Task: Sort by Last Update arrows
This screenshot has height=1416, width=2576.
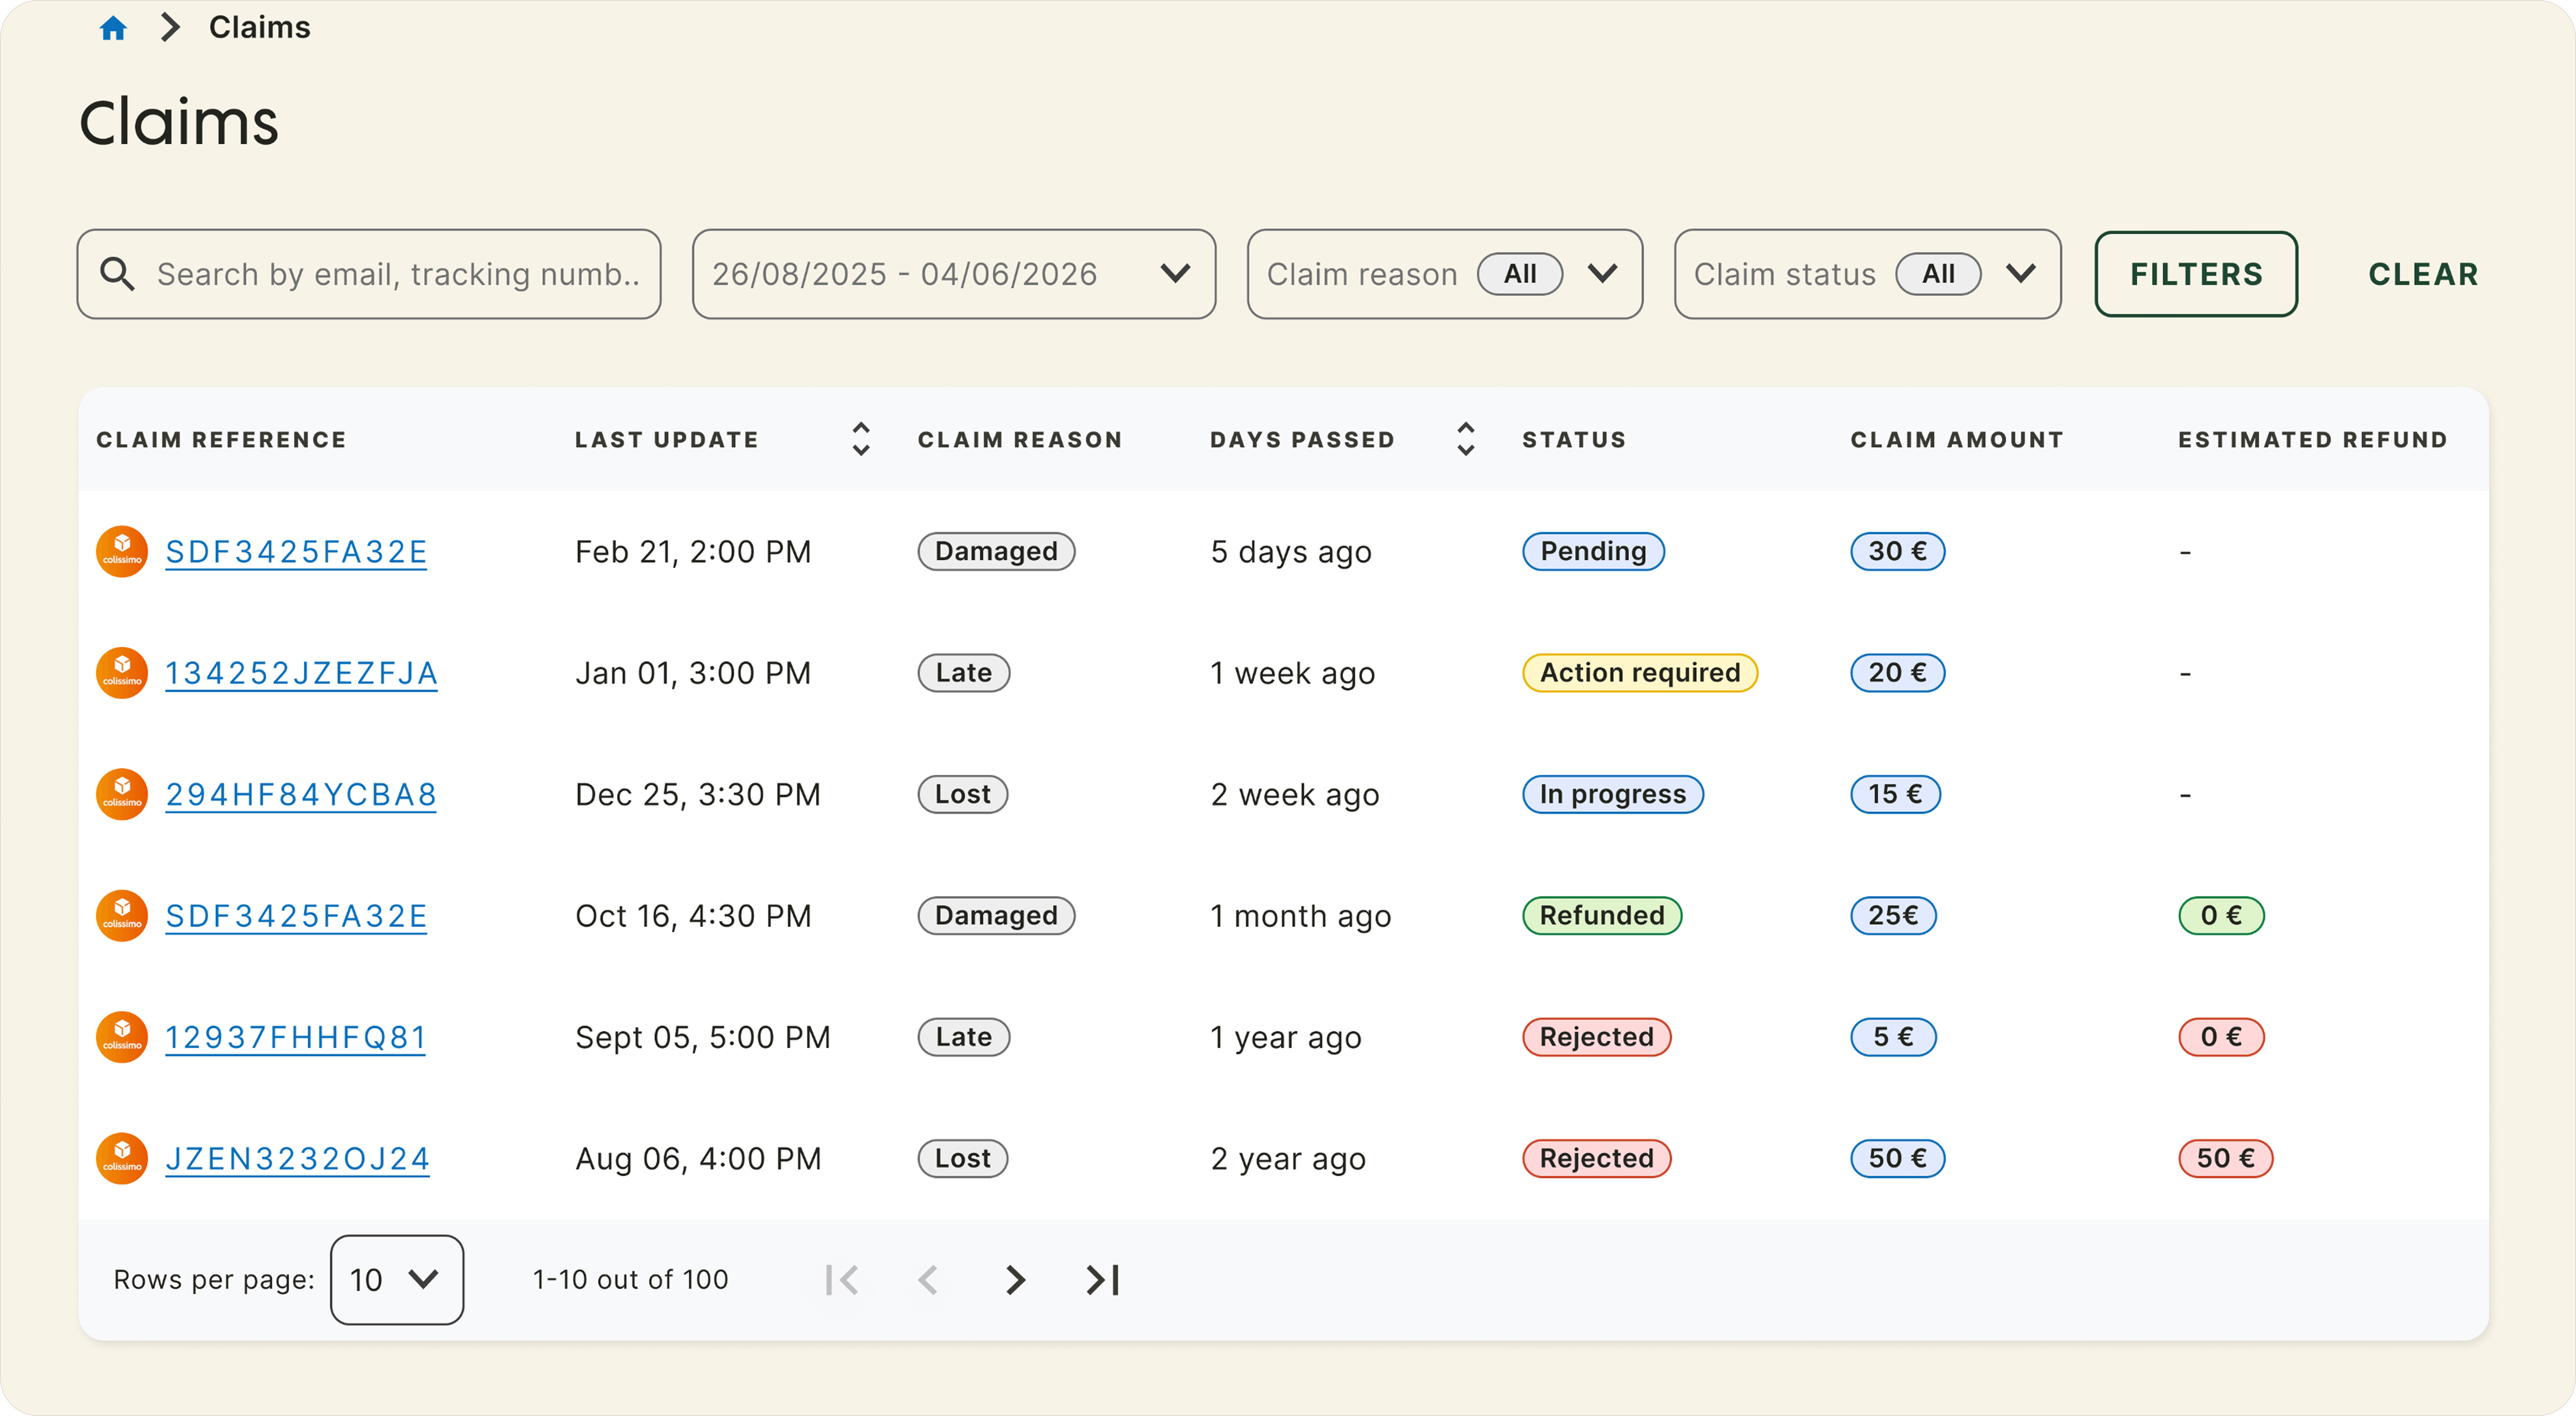Action: click(861, 439)
